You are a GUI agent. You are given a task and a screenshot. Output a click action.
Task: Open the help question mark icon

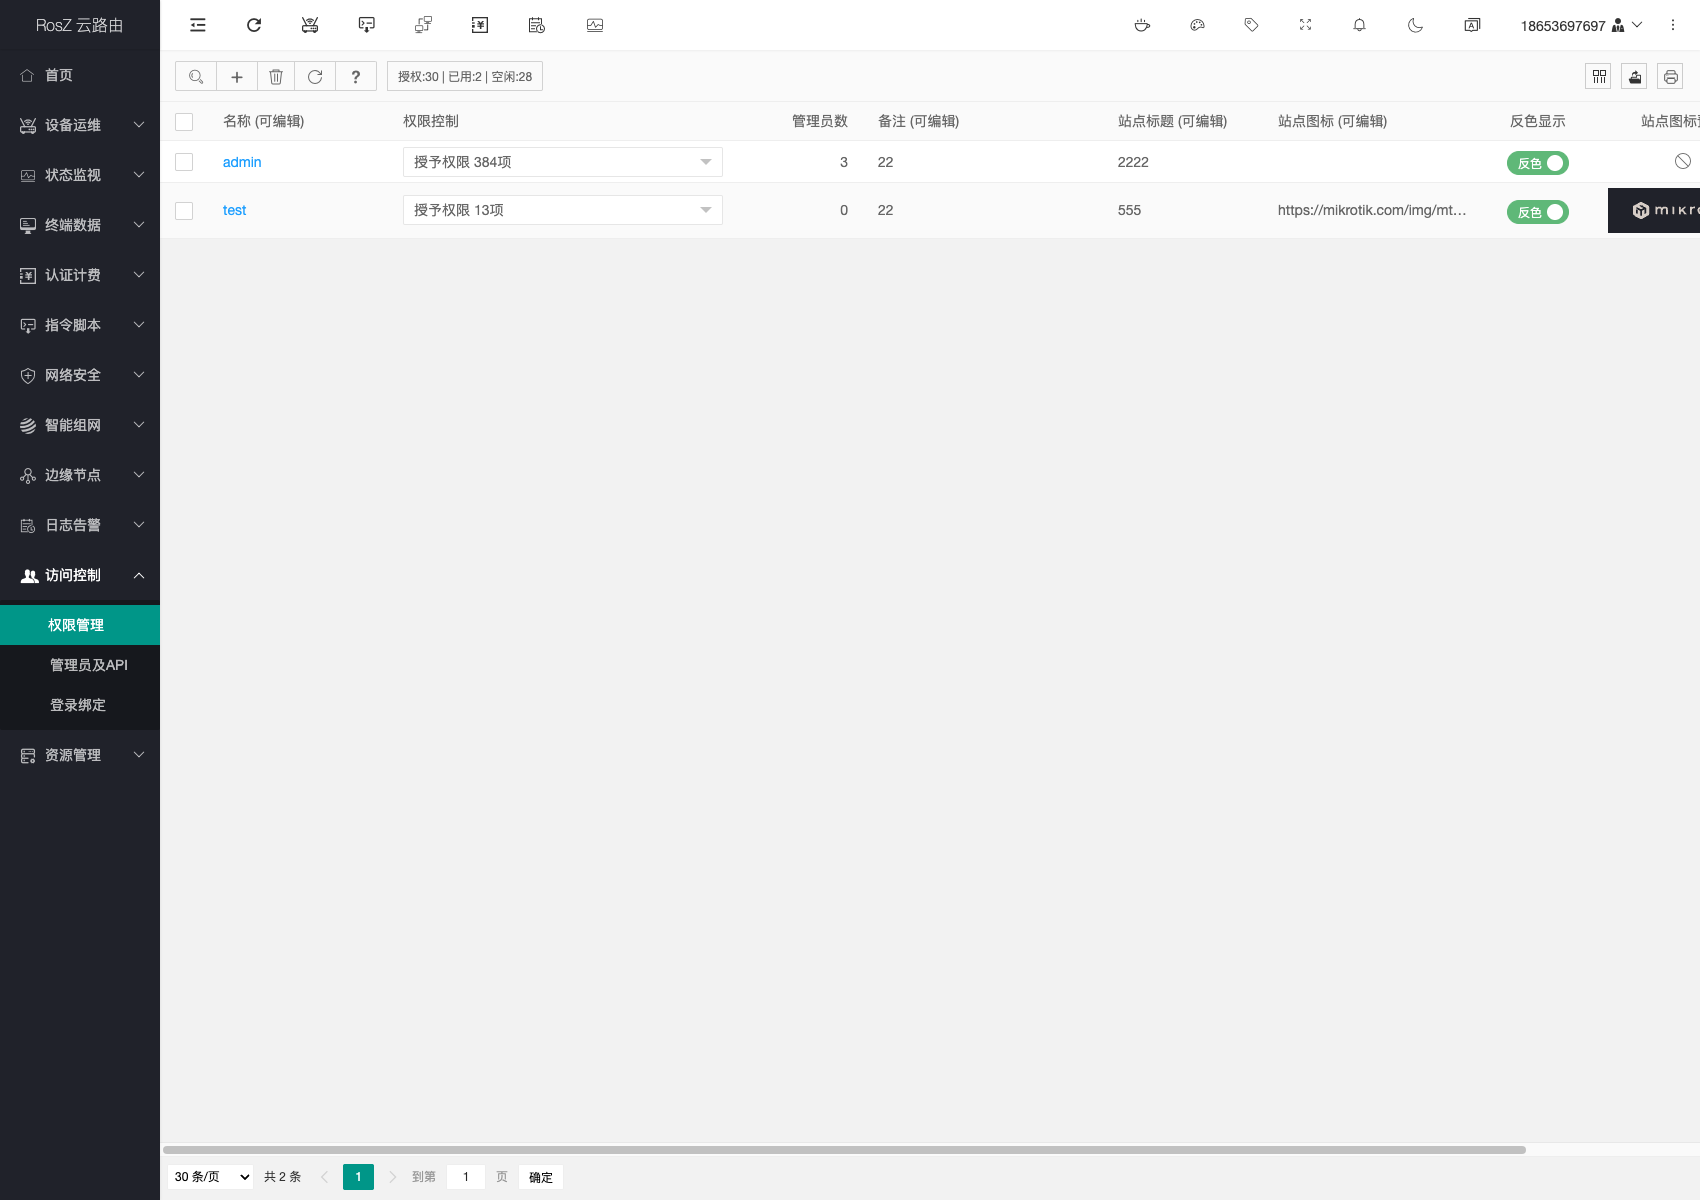click(x=355, y=77)
